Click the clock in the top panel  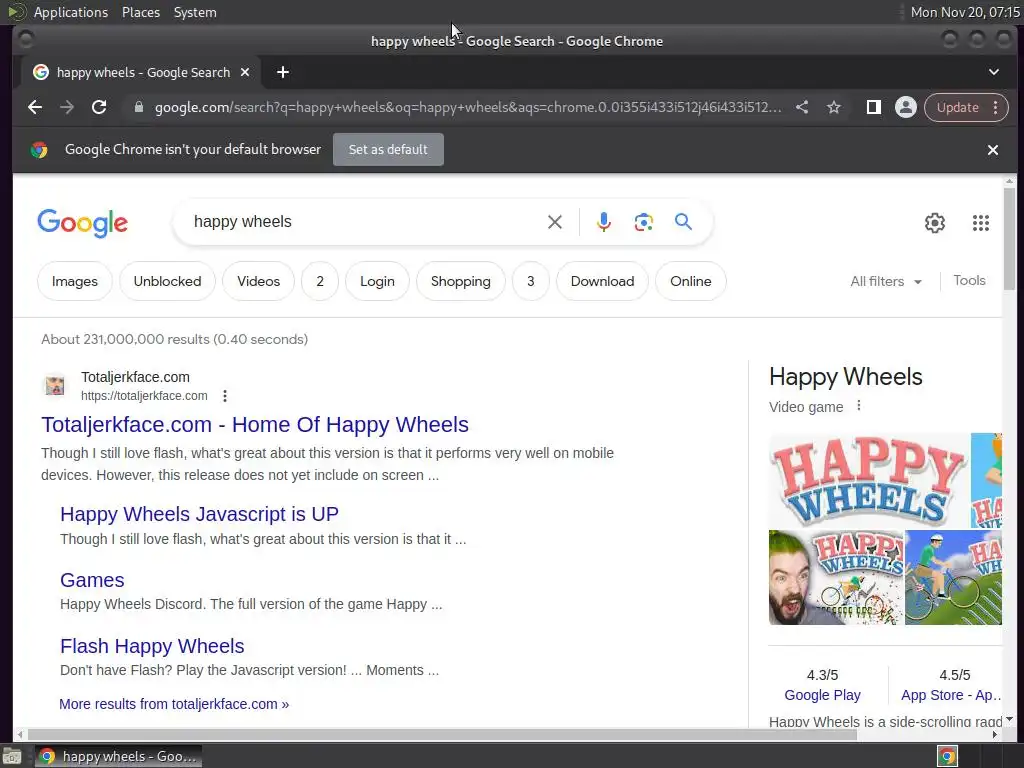[x=965, y=12]
